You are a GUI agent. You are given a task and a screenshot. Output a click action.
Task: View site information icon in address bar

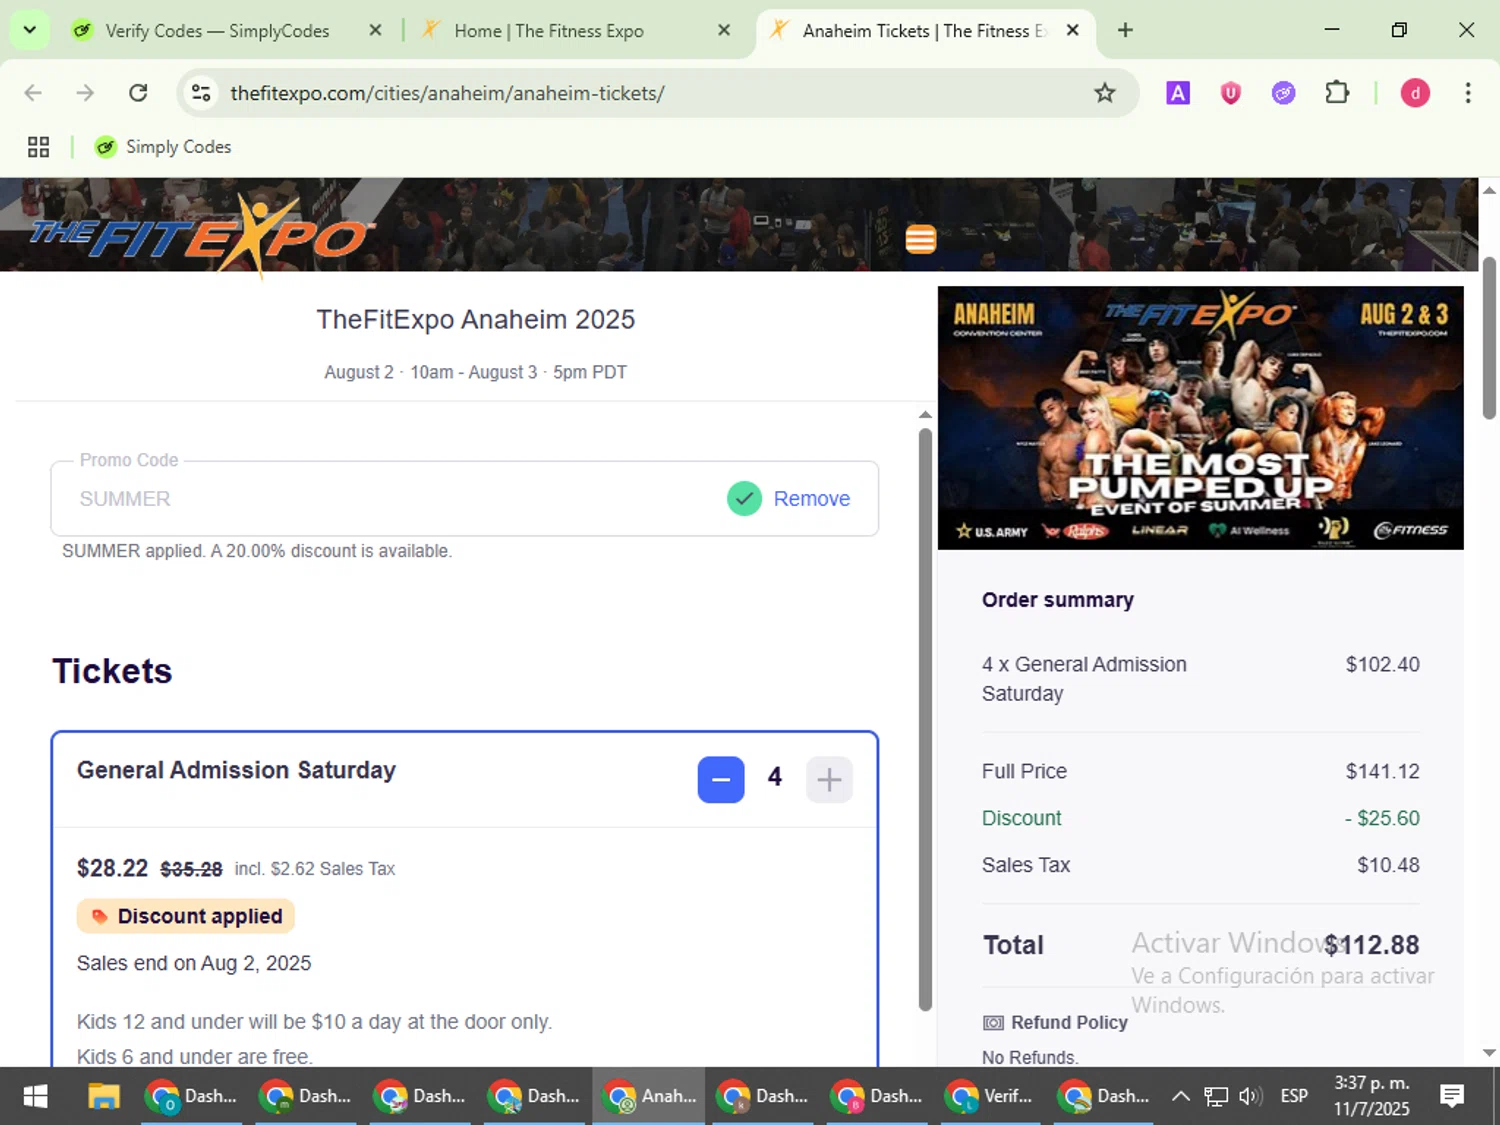click(201, 93)
